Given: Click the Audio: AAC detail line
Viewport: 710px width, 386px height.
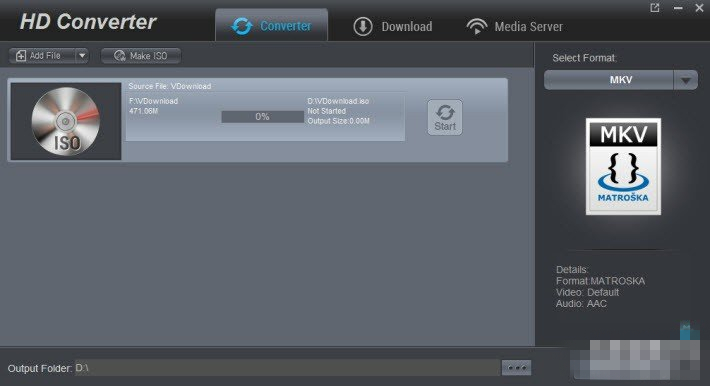Looking at the screenshot, I should (581, 304).
